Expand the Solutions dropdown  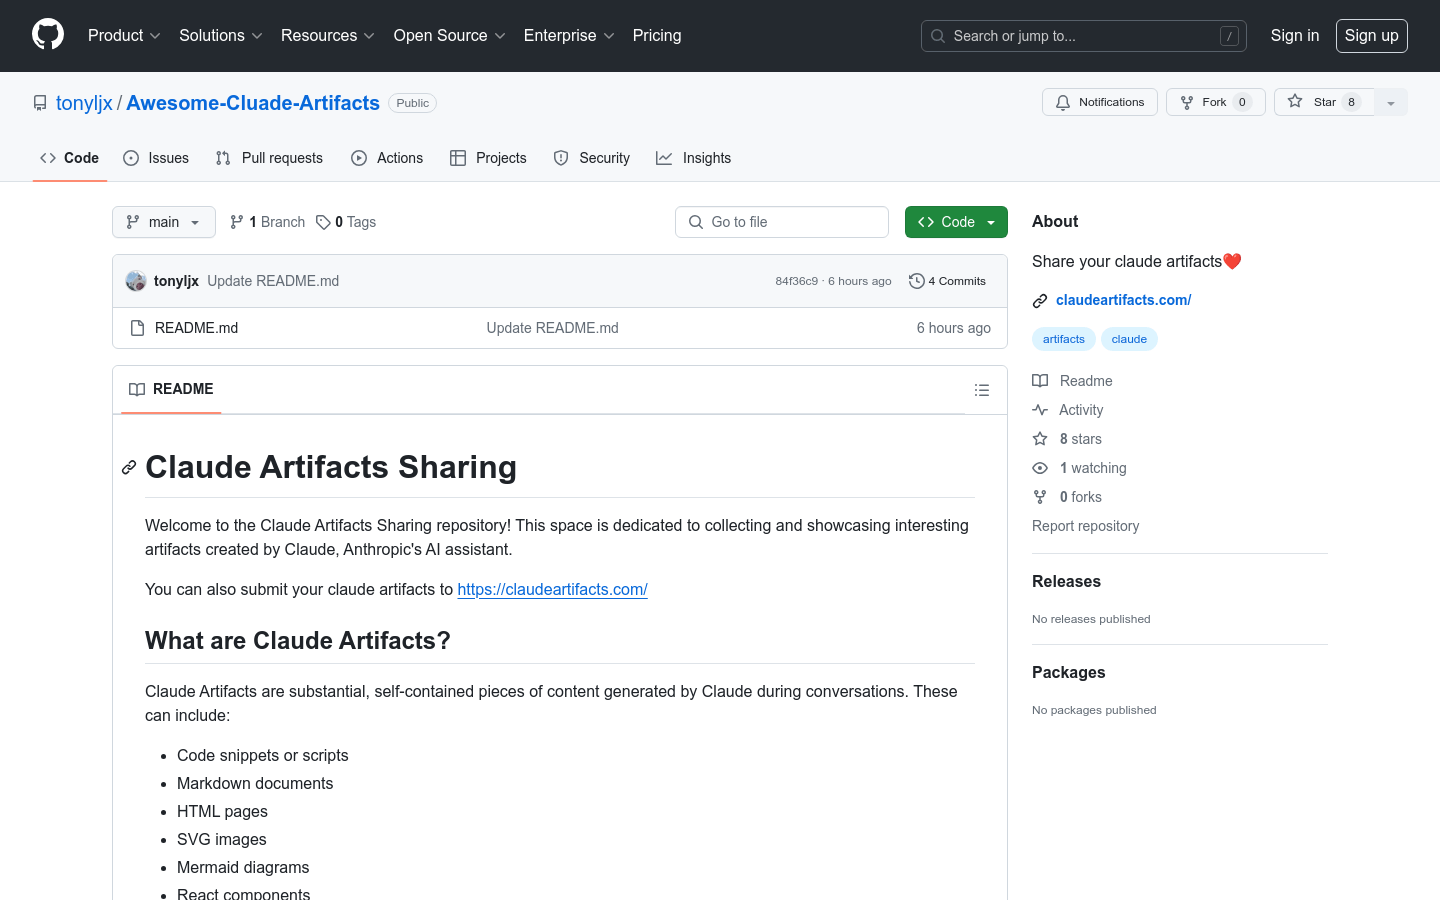point(221,35)
